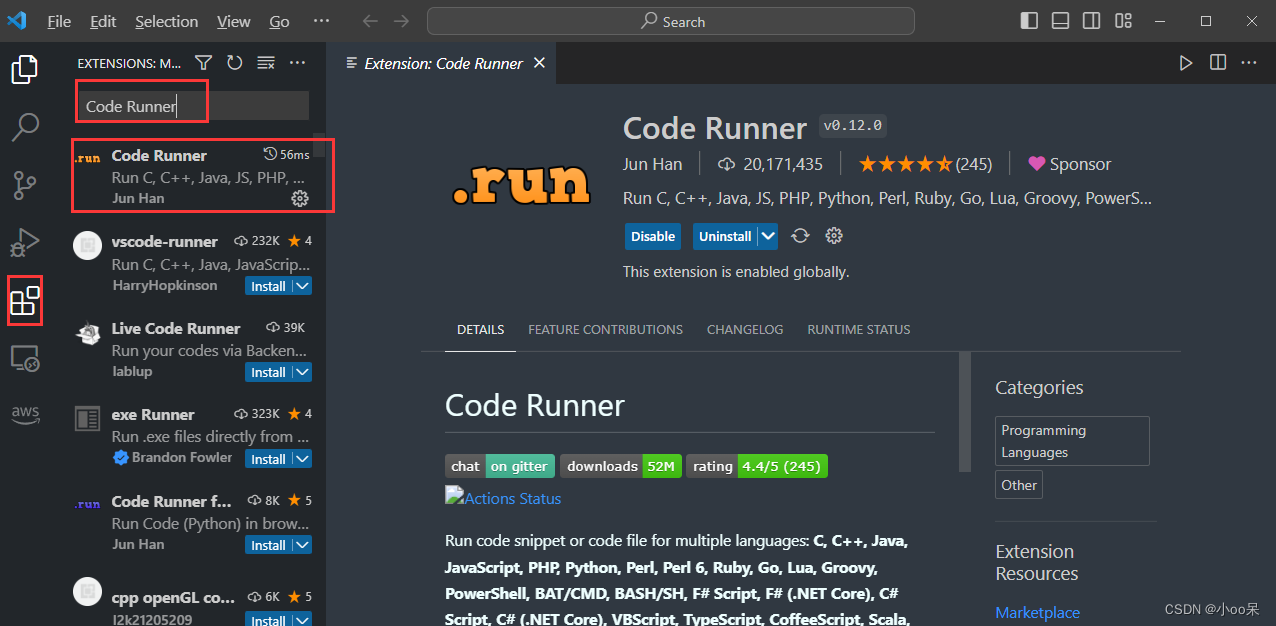Install exe Runner extension
1276x626 pixels.
coord(268,459)
